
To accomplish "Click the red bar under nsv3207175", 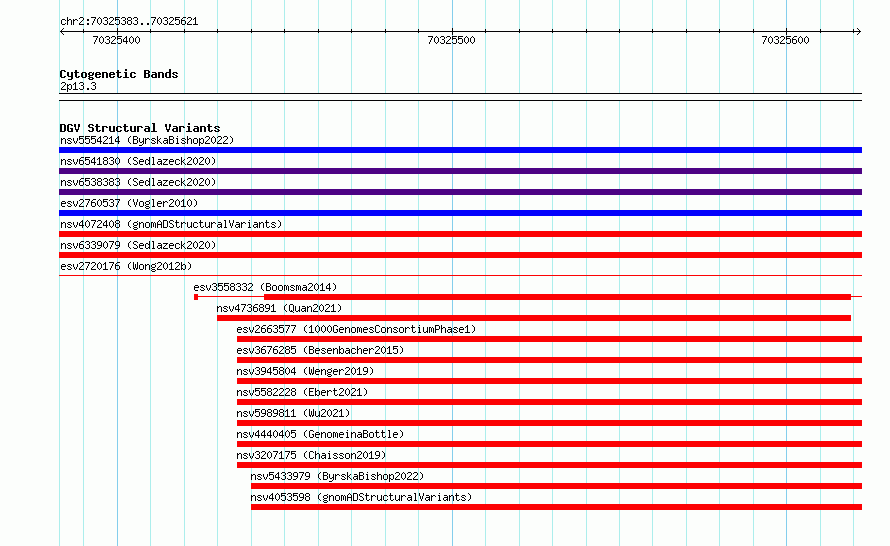I will pos(549,465).
